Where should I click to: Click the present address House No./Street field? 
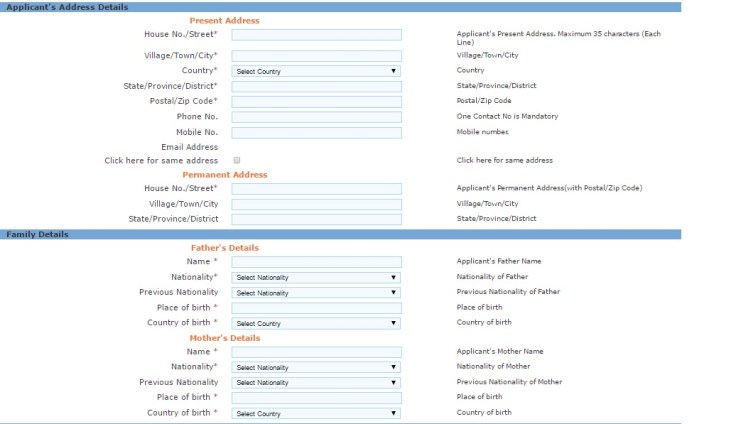coord(316,35)
